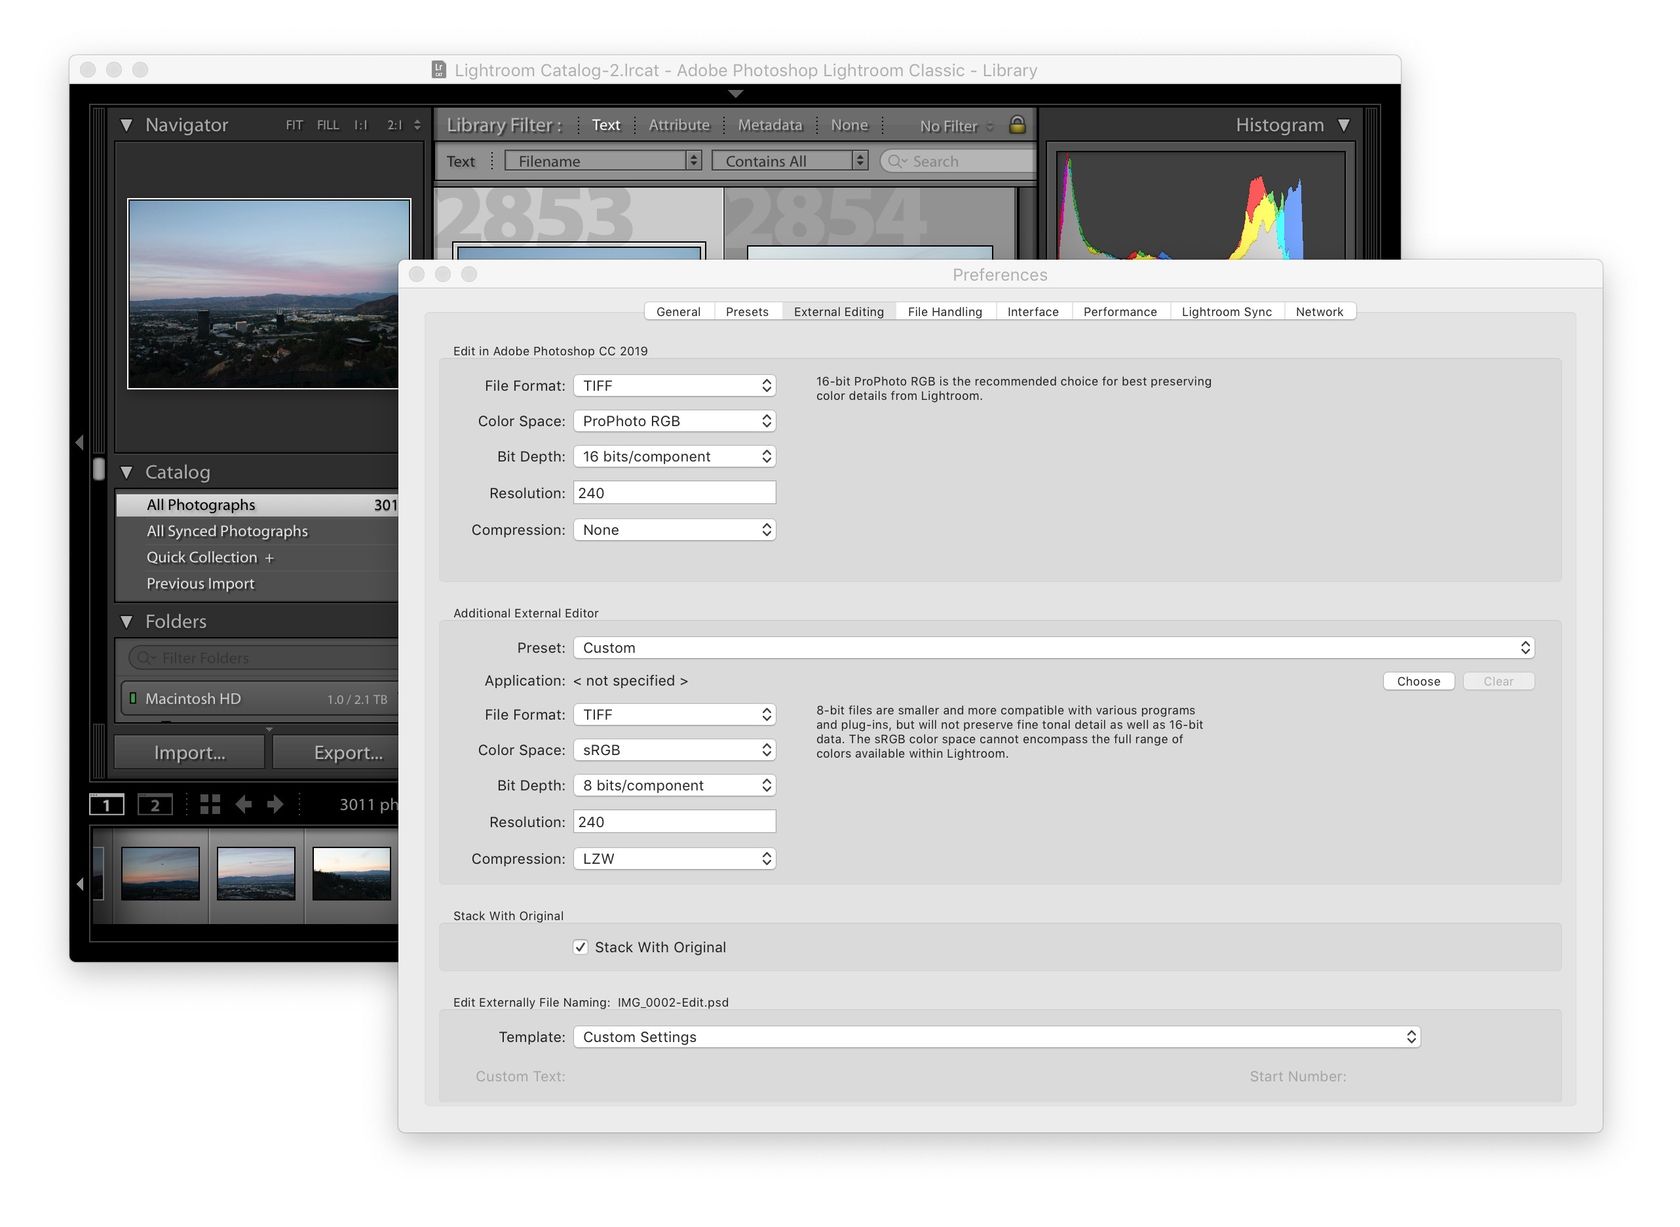Click Choose button for external application
Screen dimensions: 1680x1227
click(1419, 681)
